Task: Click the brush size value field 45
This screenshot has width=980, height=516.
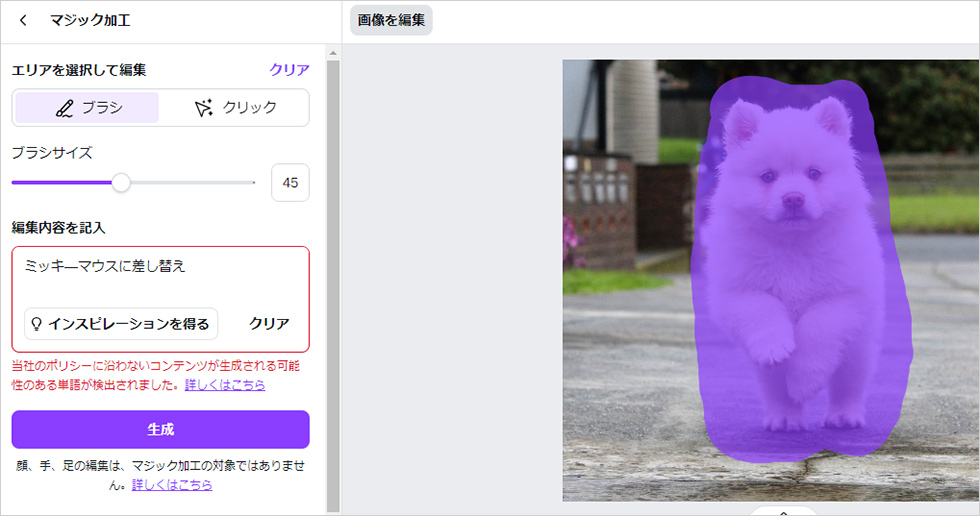Action: click(x=290, y=182)
